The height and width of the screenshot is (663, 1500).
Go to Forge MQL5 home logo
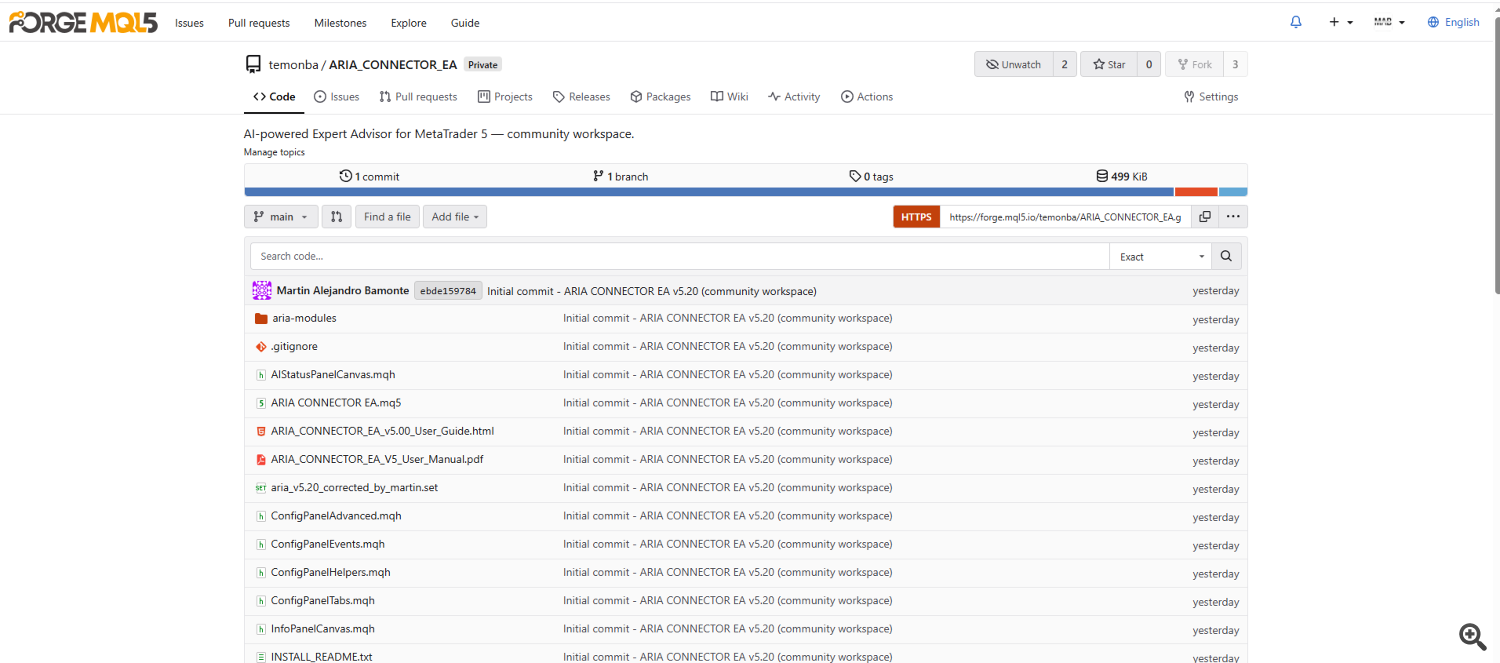coord(83,22)
